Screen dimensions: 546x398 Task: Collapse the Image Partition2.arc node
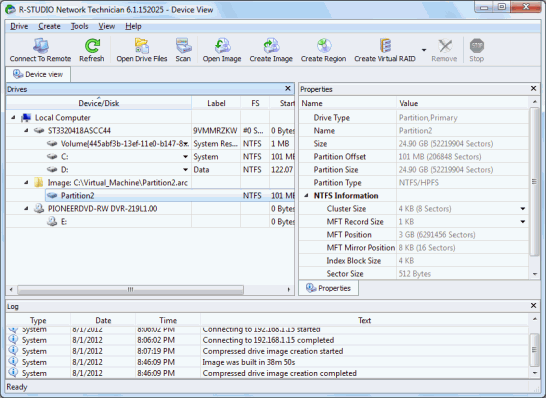(26, 182)
